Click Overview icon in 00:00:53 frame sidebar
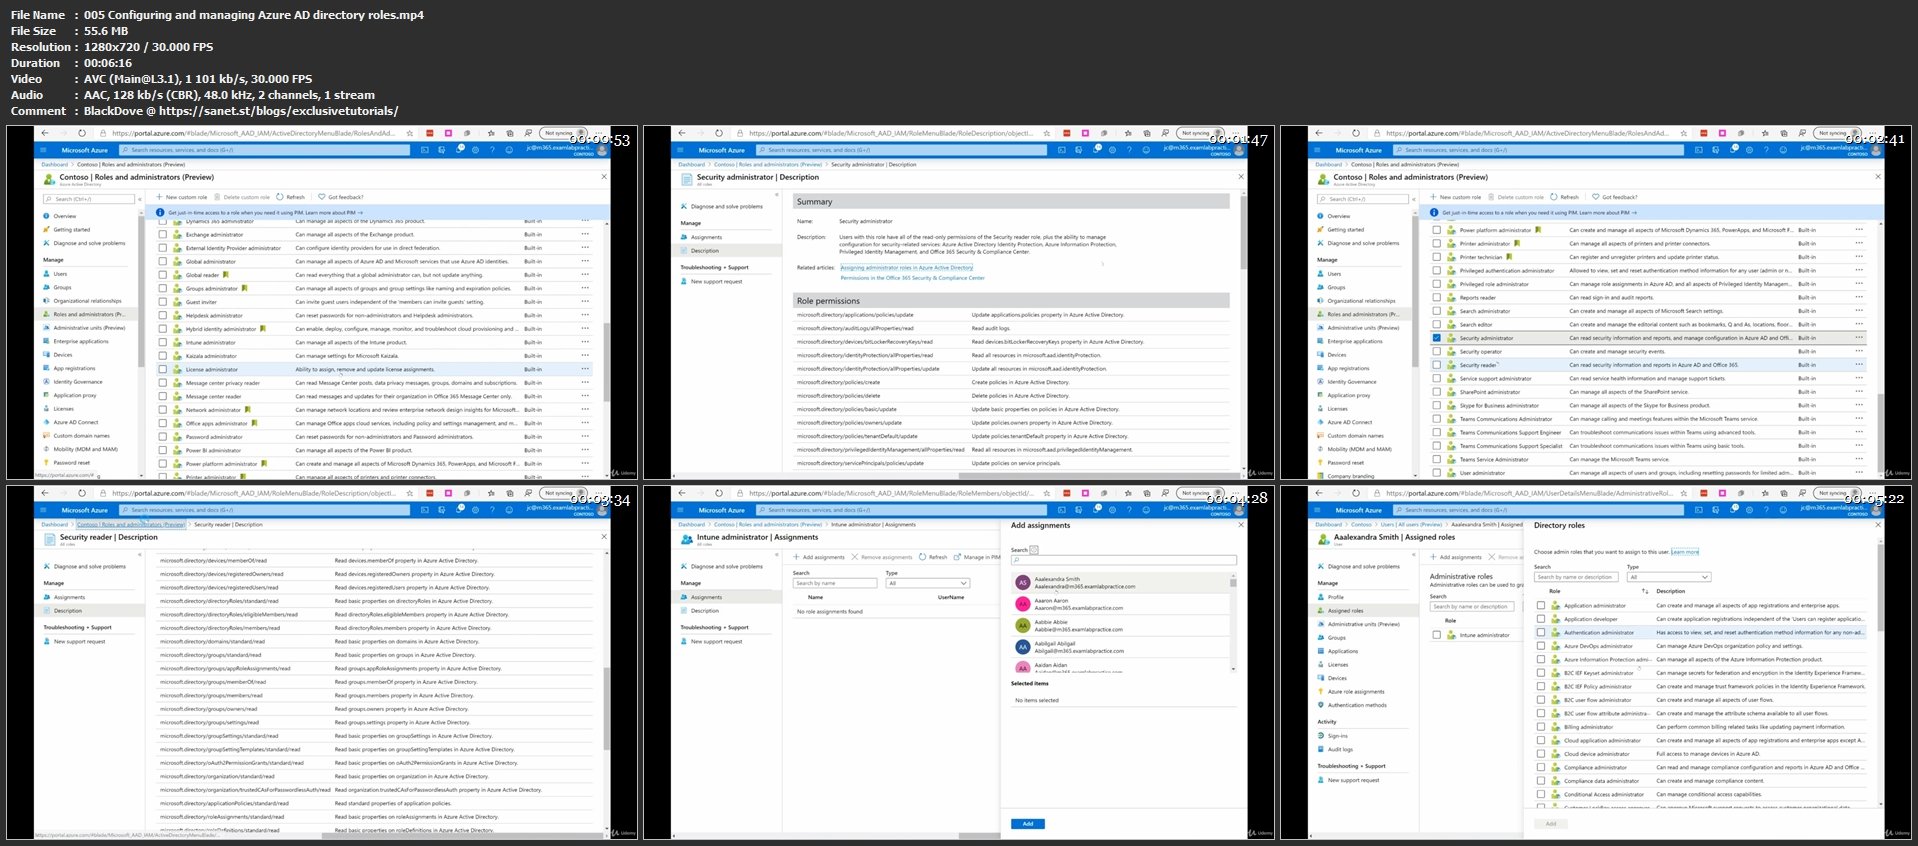1918x846 pixels. click(x=46, y=216)
